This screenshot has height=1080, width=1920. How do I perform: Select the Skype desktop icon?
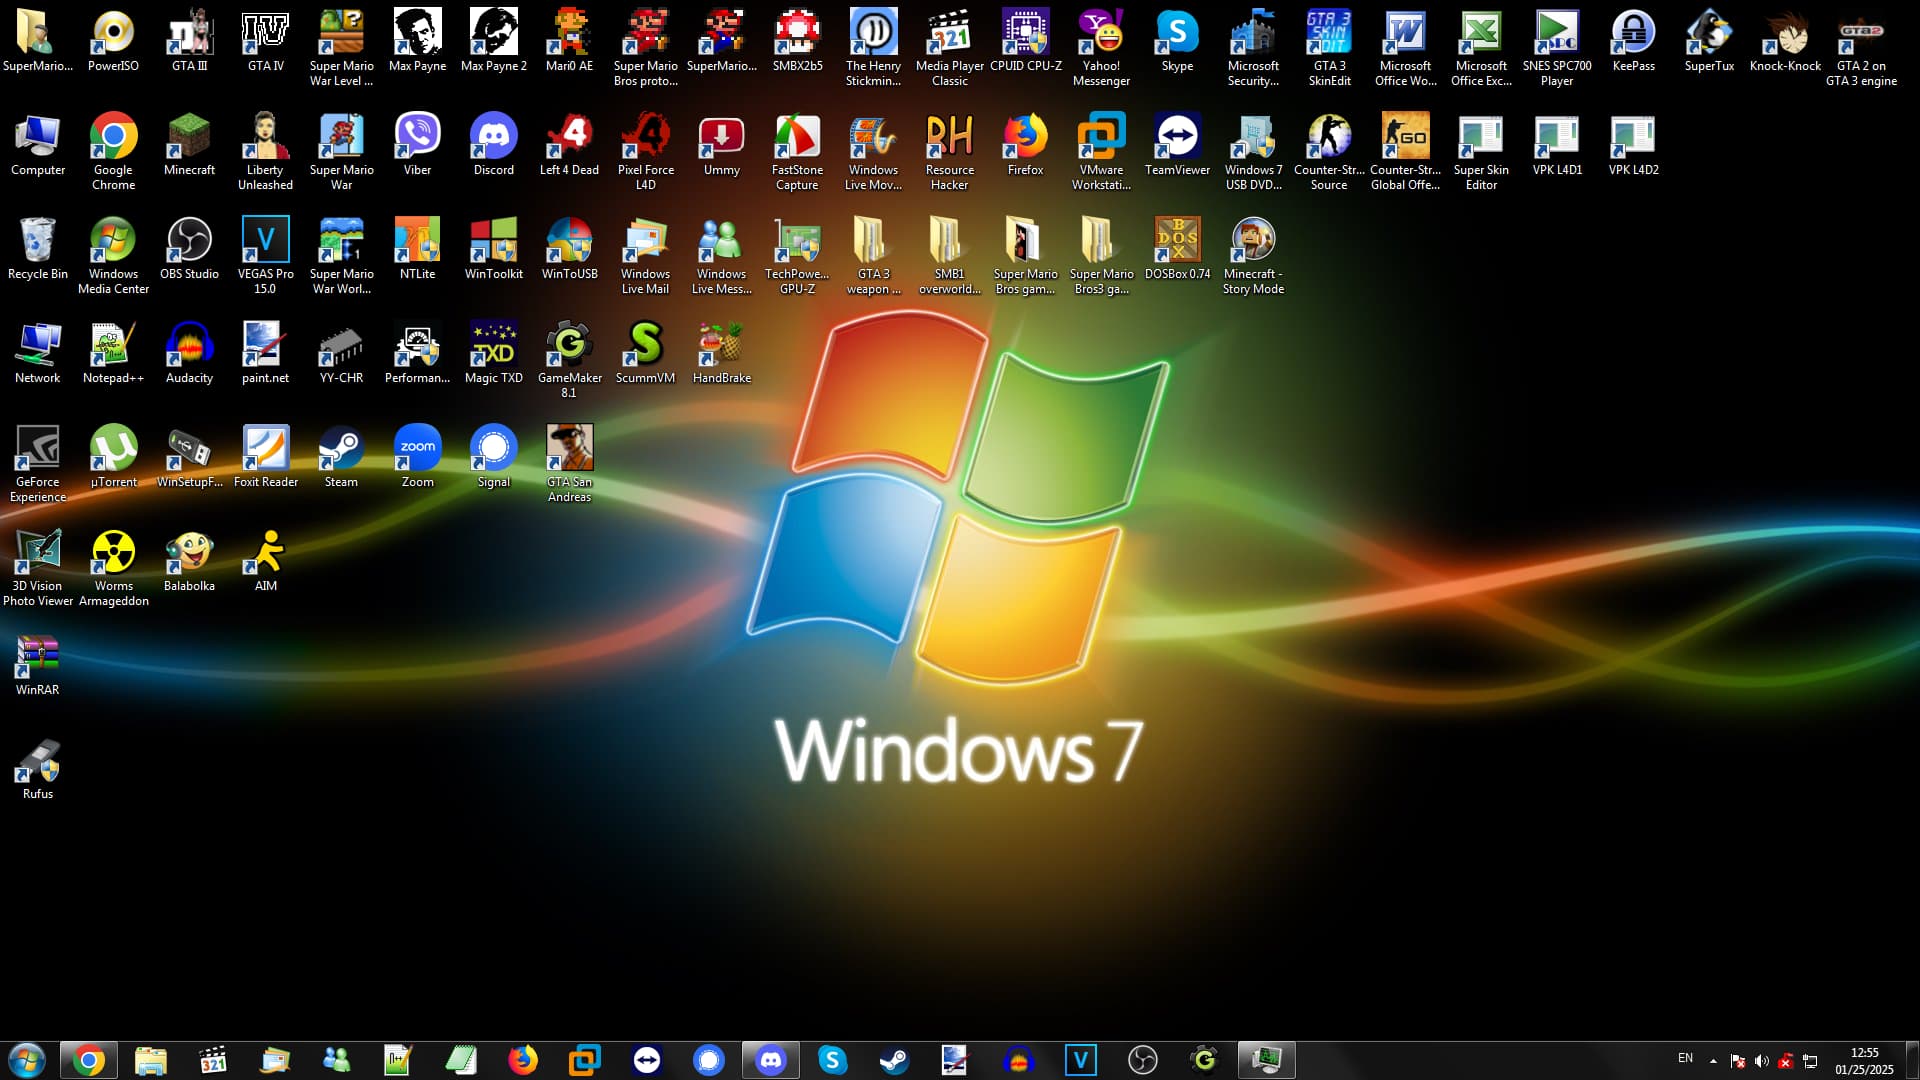point(1177,41)
